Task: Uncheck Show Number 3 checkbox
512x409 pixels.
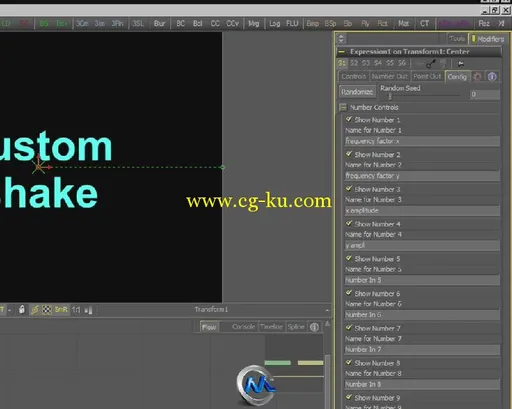Action: 349,188
